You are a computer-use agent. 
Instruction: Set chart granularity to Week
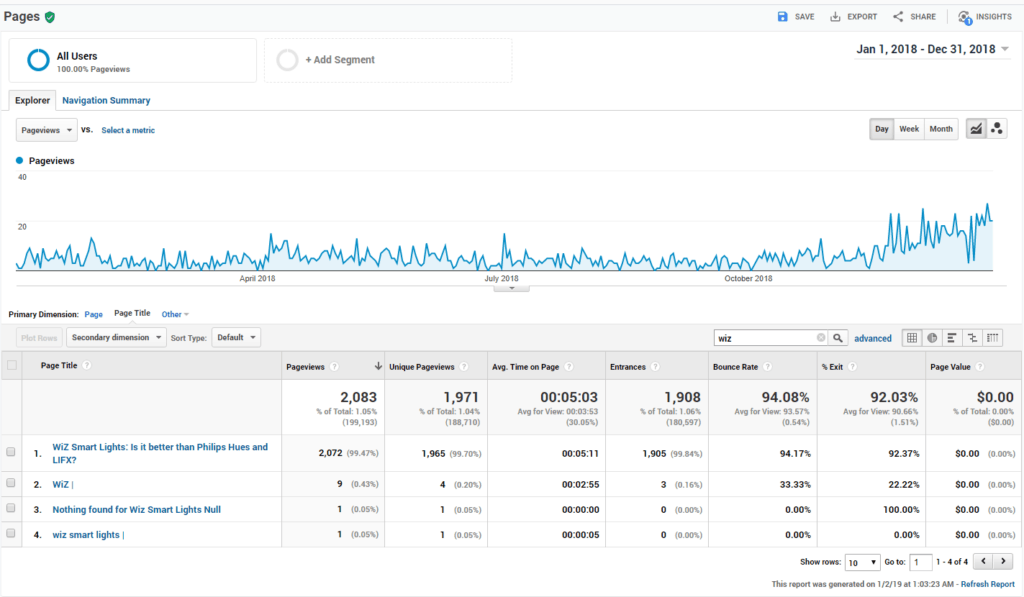pyautogui.click(x=909, y=129)
